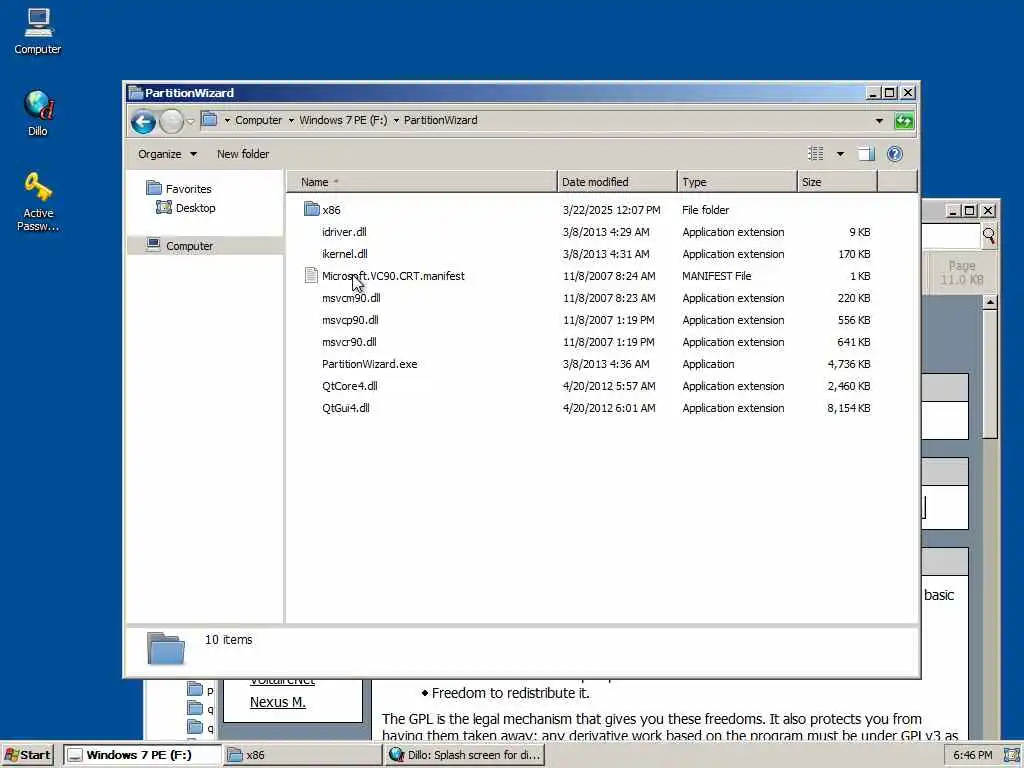Open the Nexus M. link in Dillo window
The image size is (1024, 768).
(x=278, y=702)
